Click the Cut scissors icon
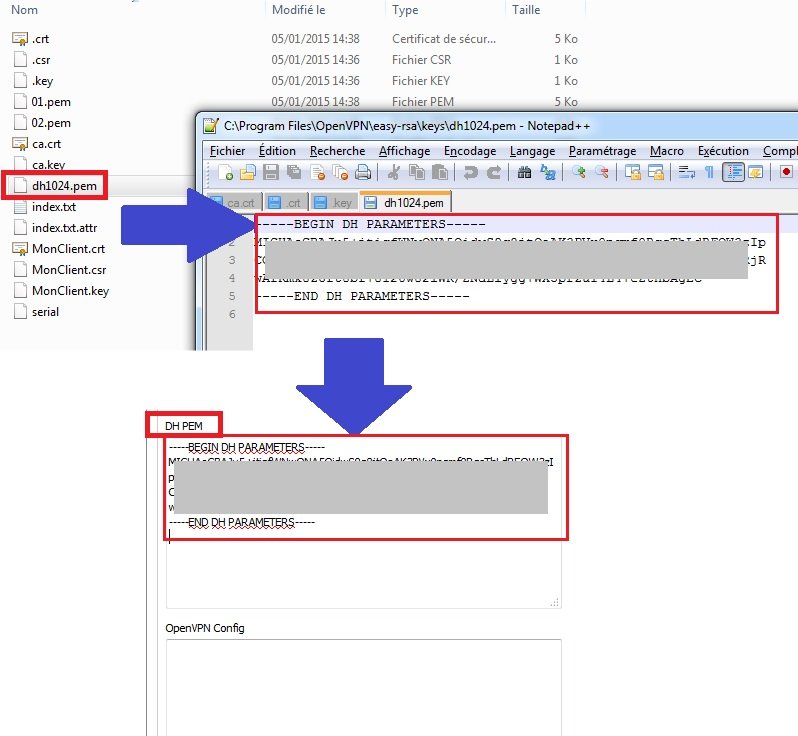 pyautogui.click(x=393, y=173)
